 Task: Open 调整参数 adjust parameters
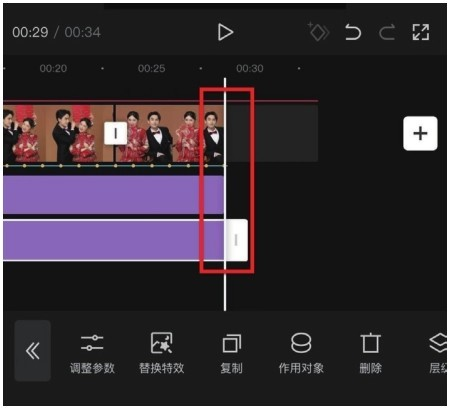click(92, 354)
